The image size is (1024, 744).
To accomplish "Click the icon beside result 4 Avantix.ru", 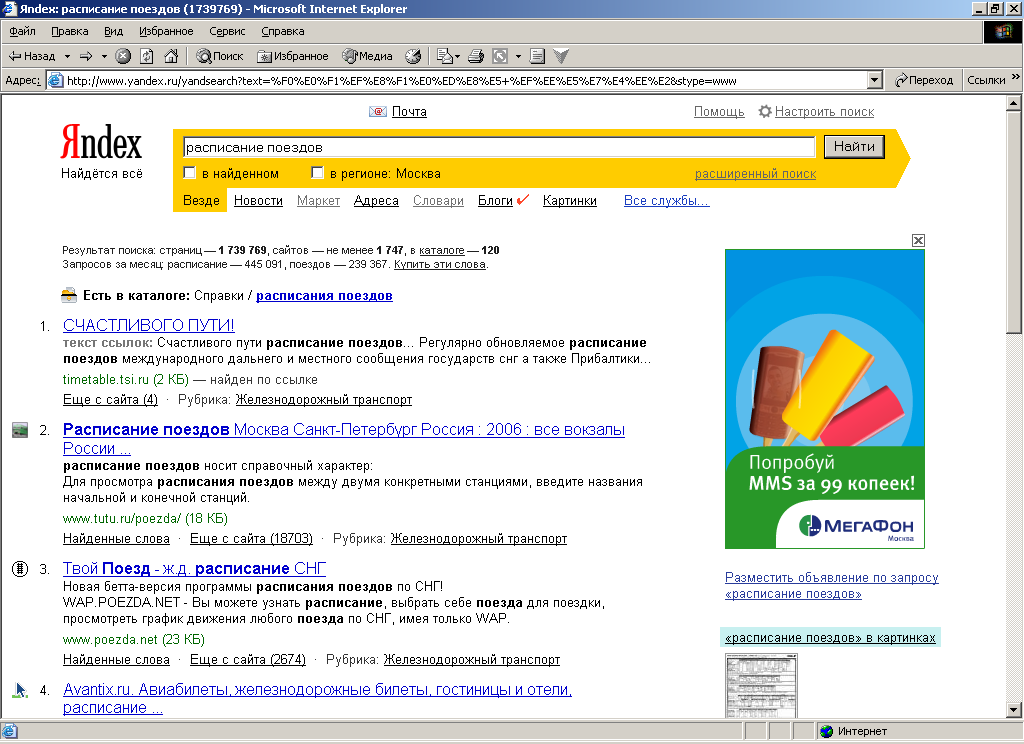I will tap(20, 690).
